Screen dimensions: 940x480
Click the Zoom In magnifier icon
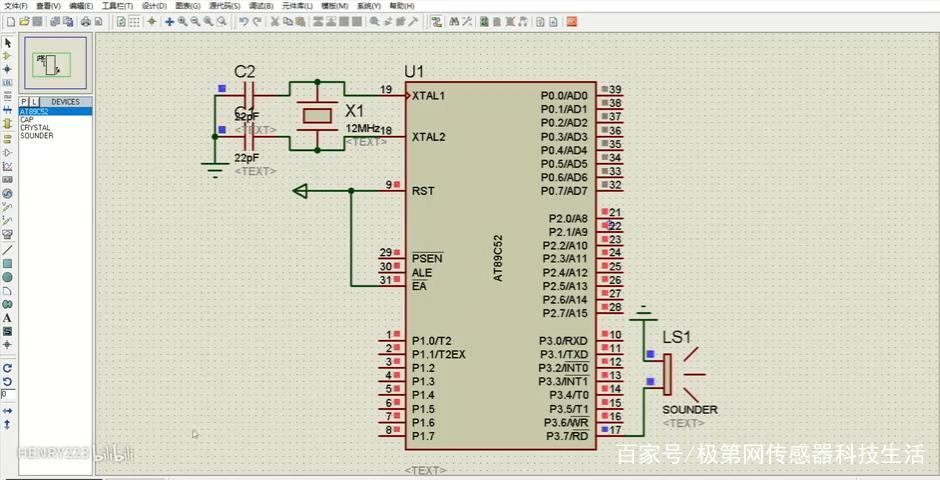pos(182,22)
